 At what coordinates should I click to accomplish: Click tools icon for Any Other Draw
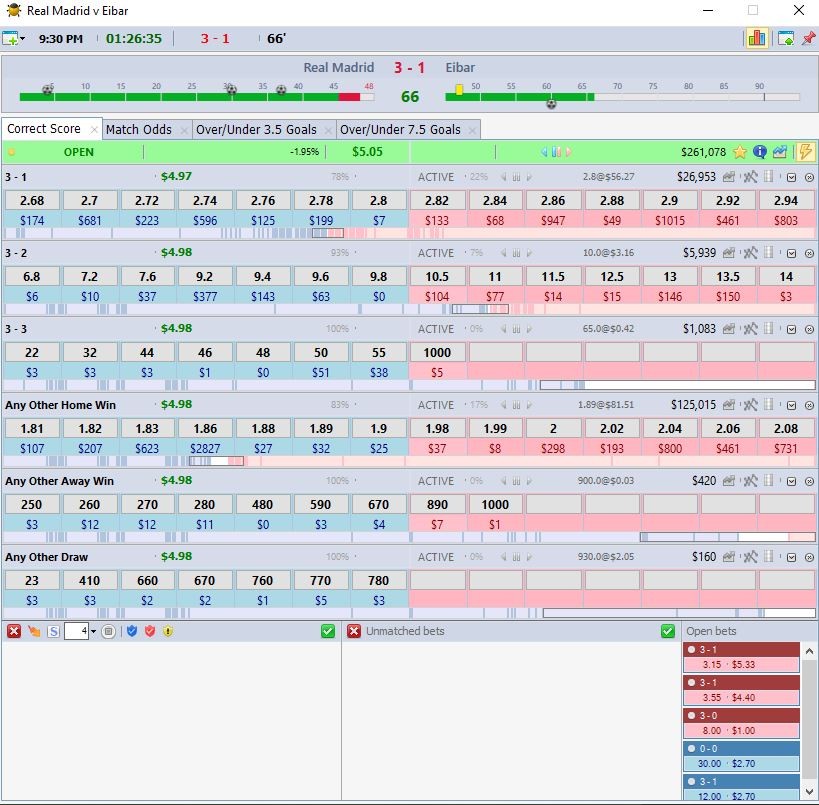point(750,557)
